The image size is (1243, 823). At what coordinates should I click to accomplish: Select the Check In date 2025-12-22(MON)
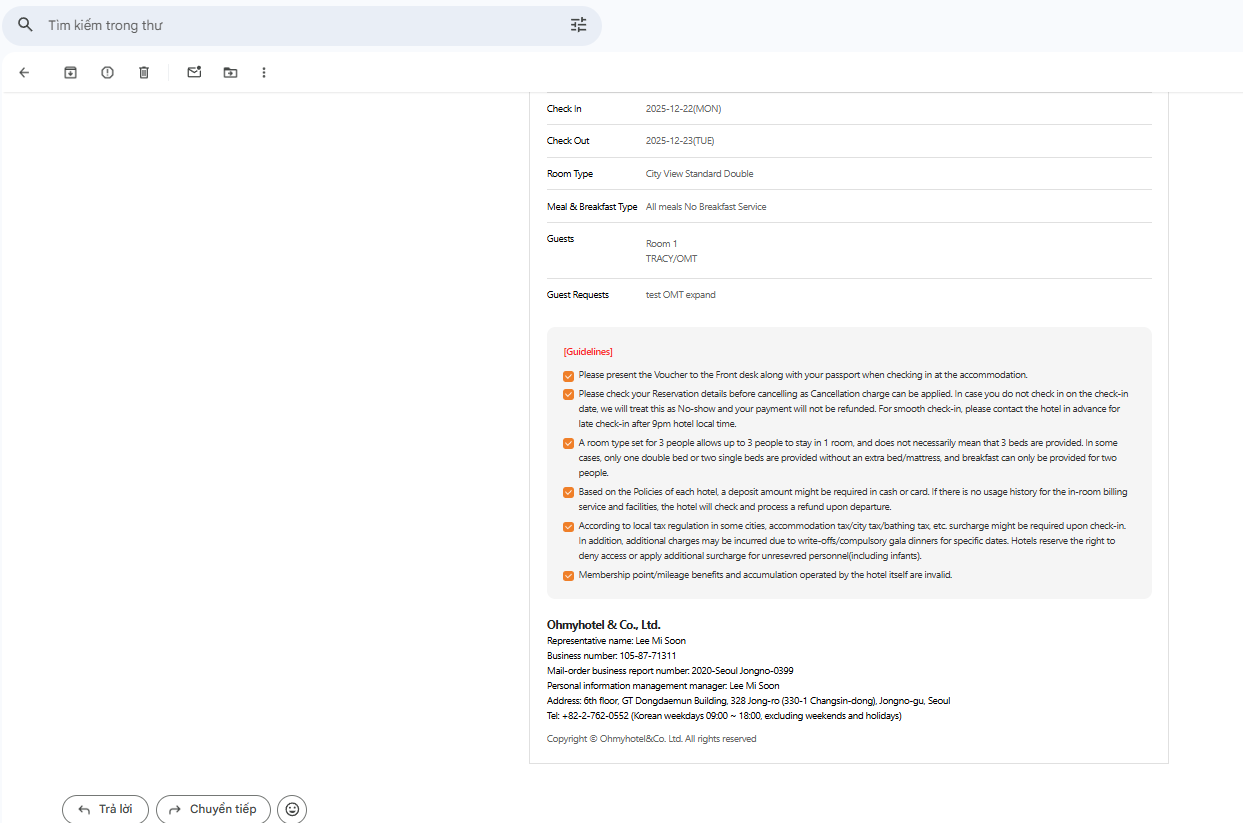683,109
